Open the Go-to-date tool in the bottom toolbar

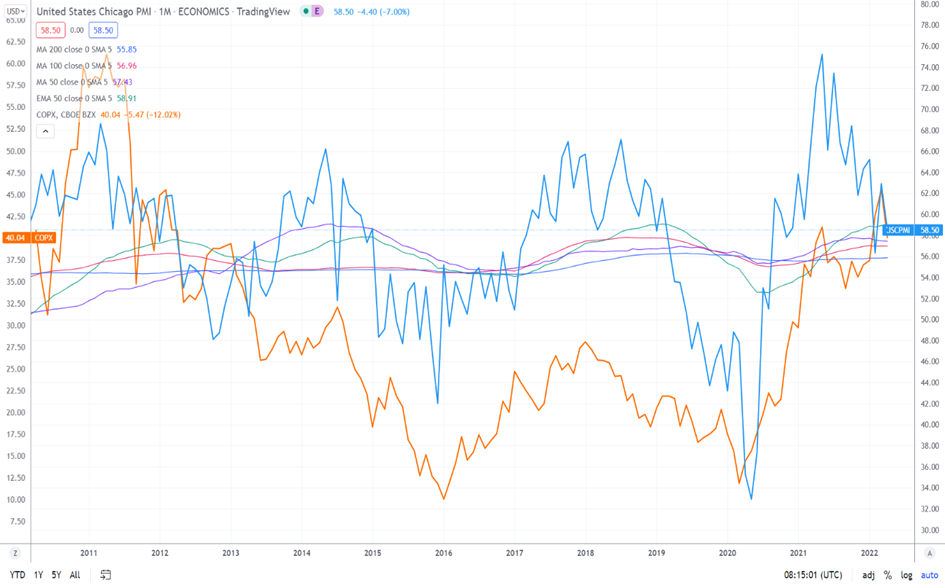pyautogui.click(x=105, y=575)
